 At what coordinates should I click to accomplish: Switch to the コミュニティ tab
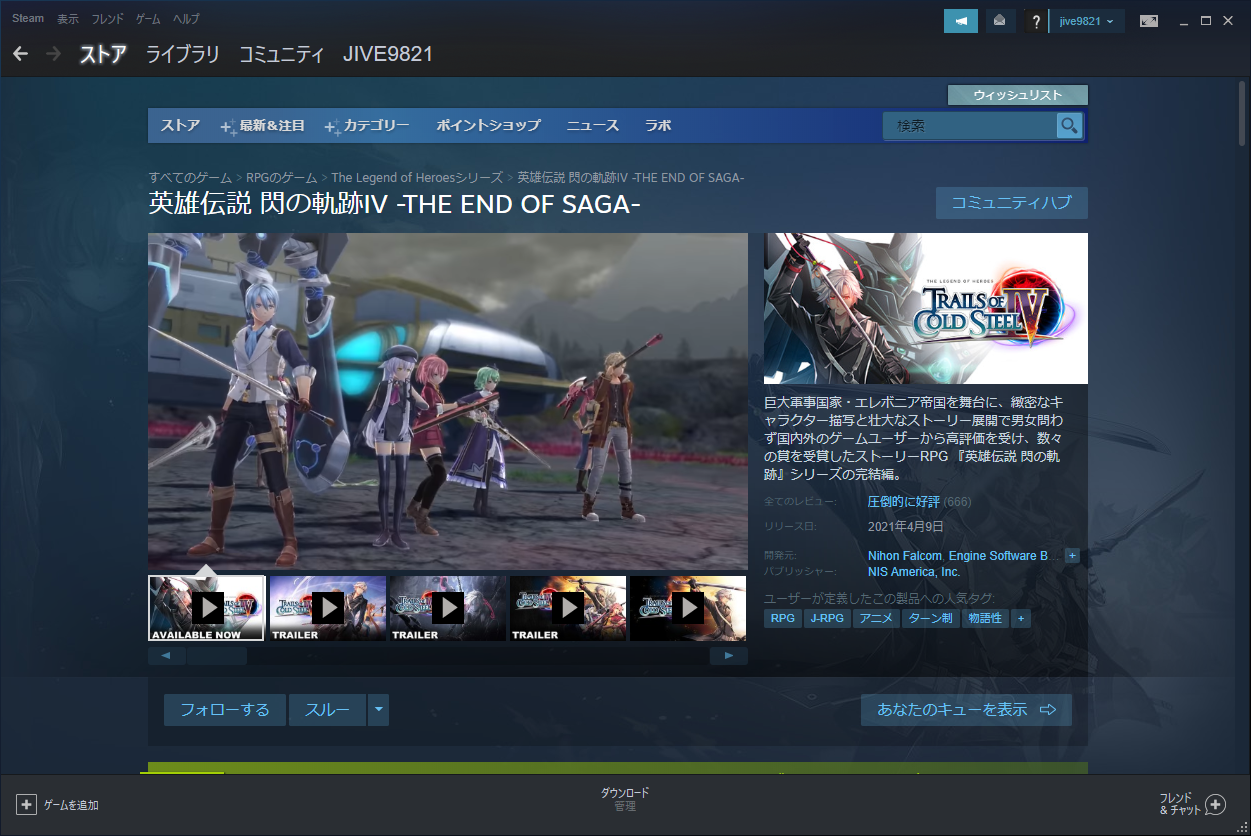(x=282, y=54)
